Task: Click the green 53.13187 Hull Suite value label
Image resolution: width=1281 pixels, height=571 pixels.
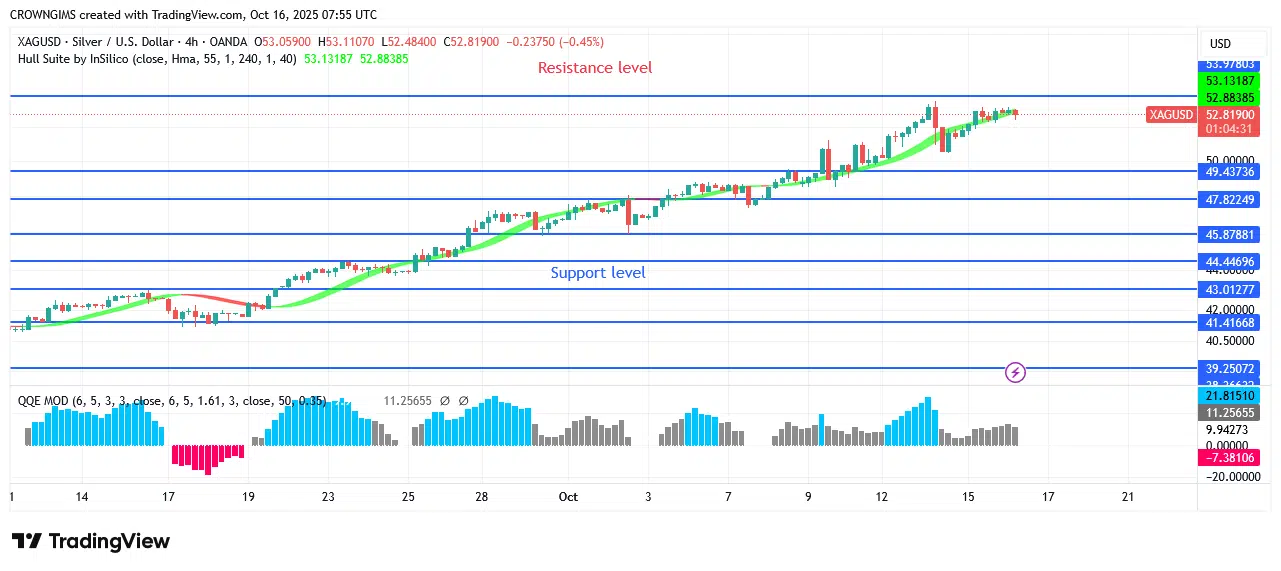Action: point(1229,81)
